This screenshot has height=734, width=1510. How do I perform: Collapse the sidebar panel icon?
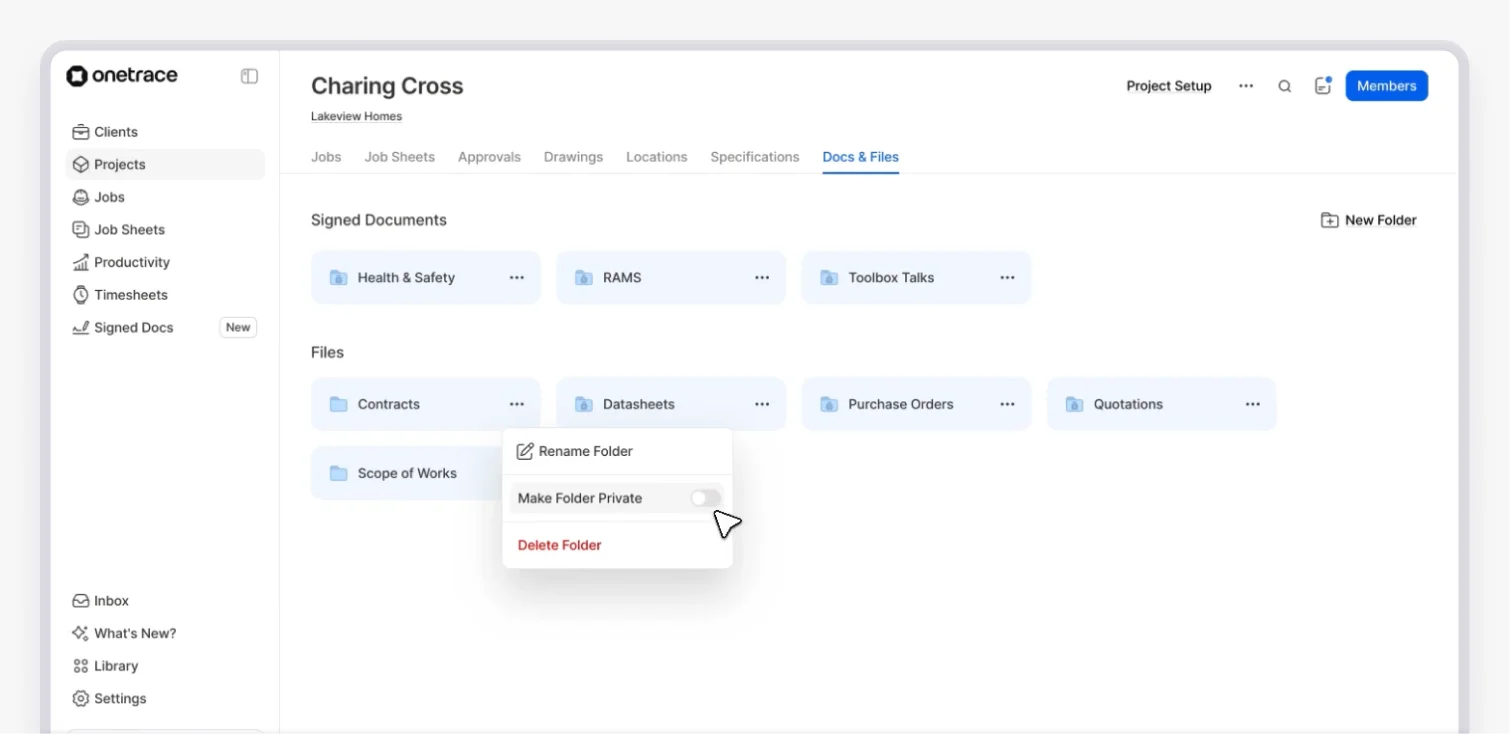[x=249, y=76]
